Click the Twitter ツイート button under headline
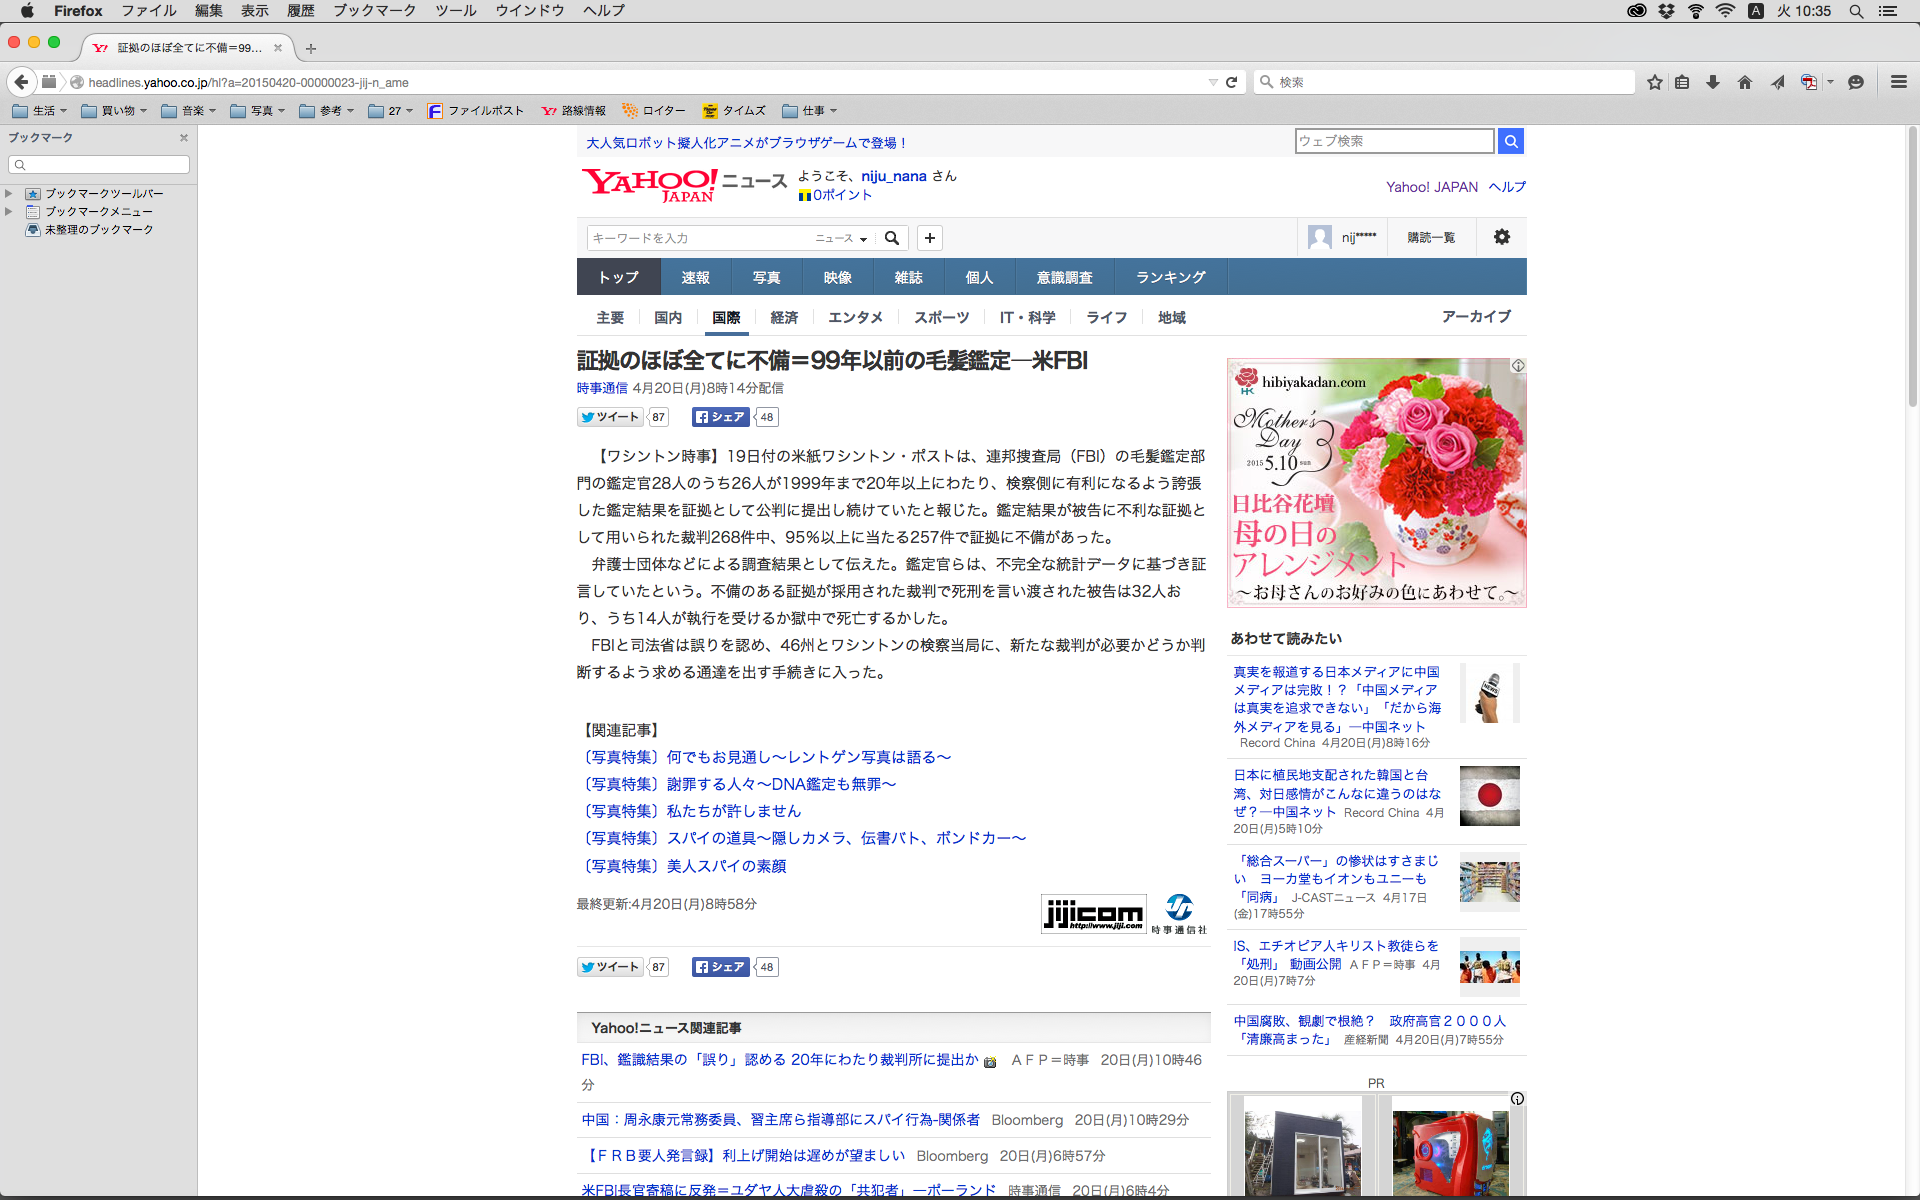1920x1200 pixels. click(610, 417)
